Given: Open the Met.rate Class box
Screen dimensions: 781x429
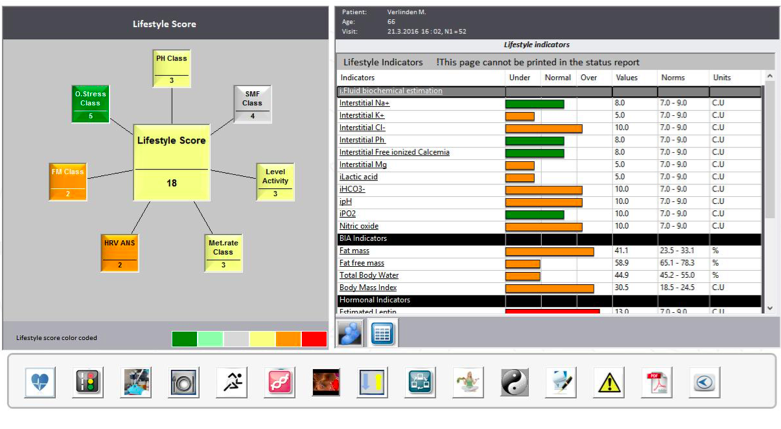Looking at the screenshot, I should [223, 253].
